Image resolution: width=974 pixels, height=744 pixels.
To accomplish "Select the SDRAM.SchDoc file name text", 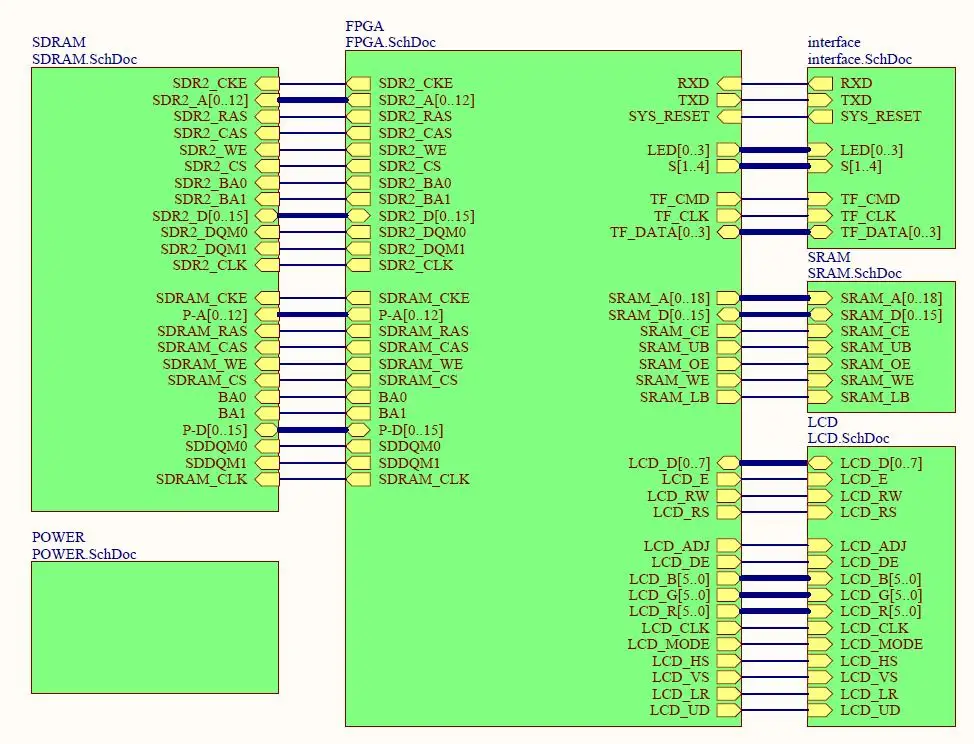I will click(x=84, y=60).
